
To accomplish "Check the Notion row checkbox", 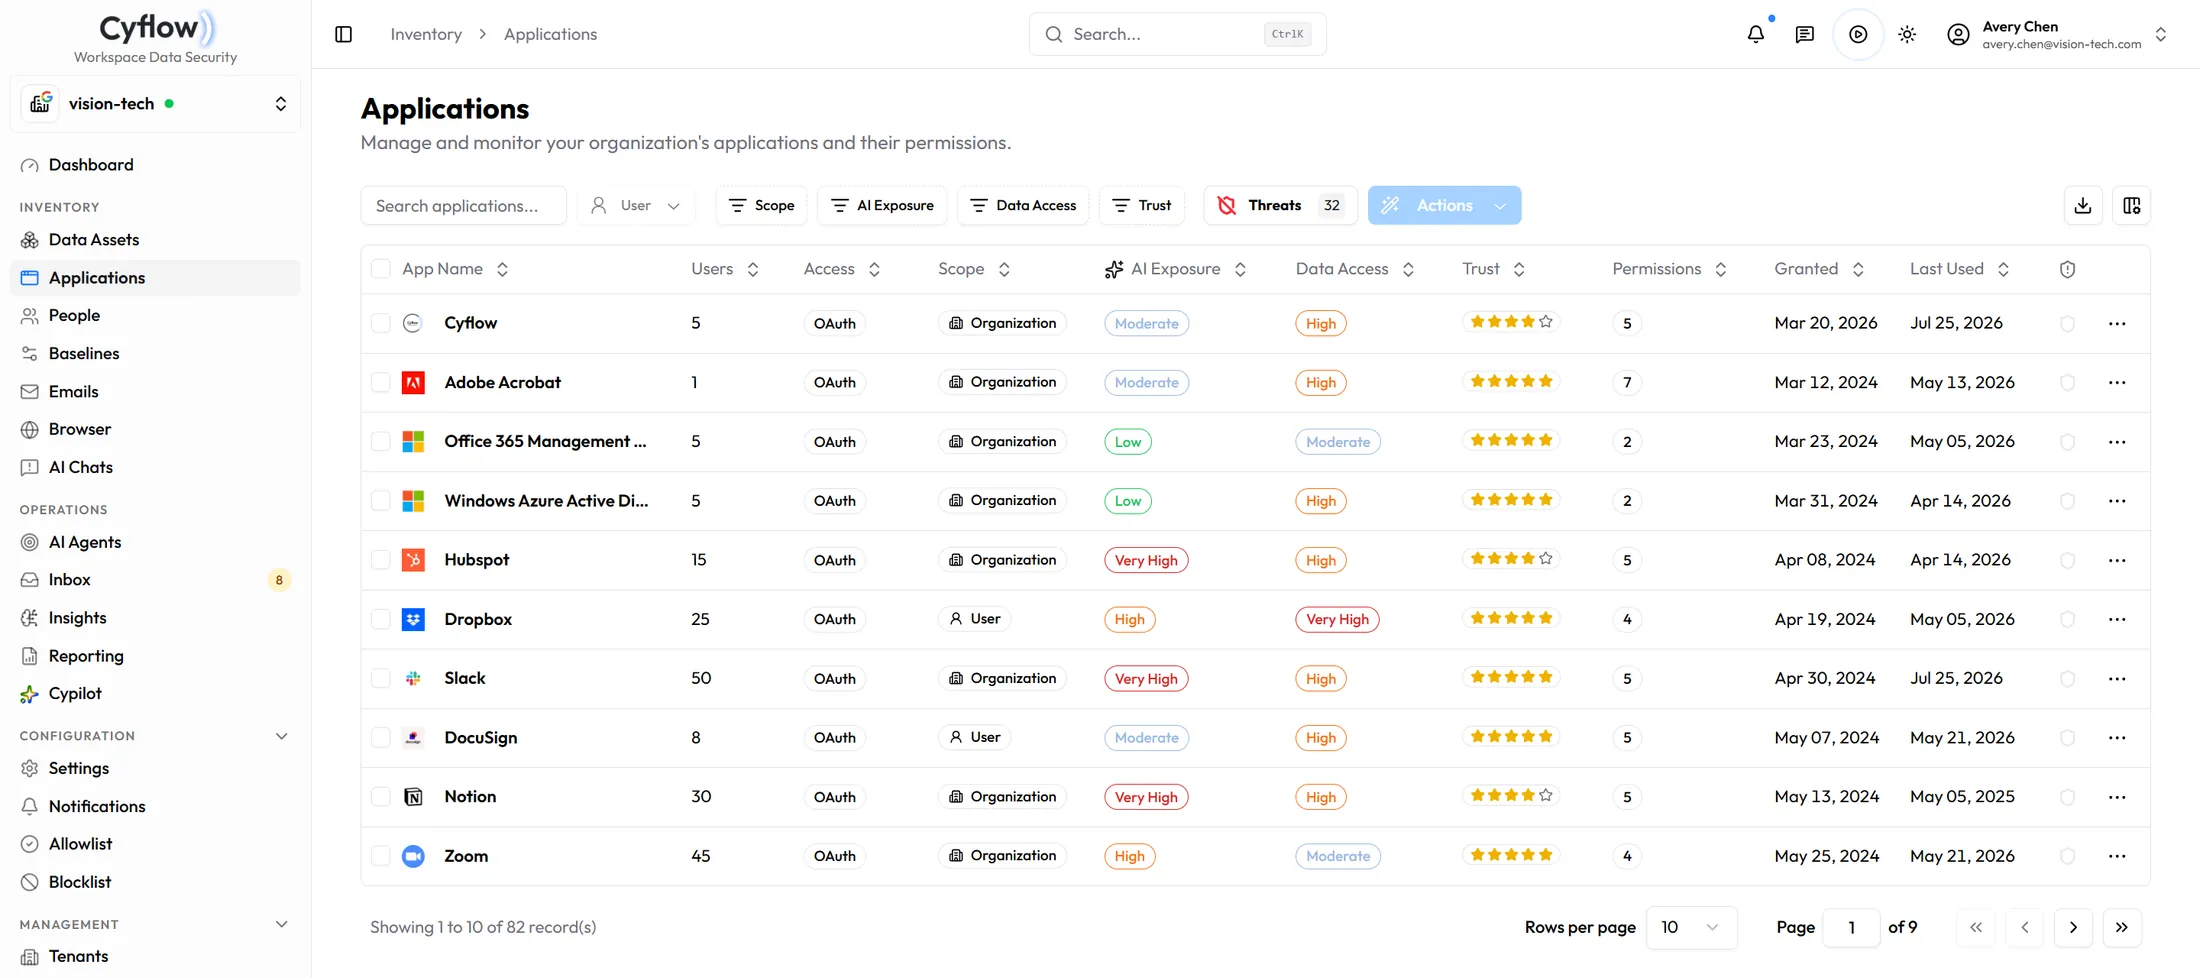I will click(380, 797).
